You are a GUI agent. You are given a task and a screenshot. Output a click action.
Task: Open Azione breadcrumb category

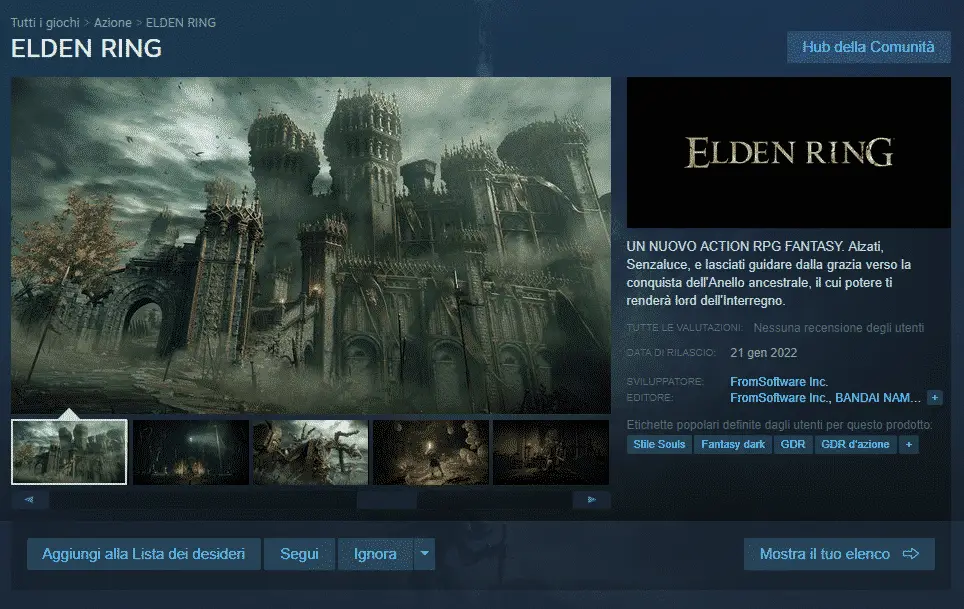(x=113, y=23)
